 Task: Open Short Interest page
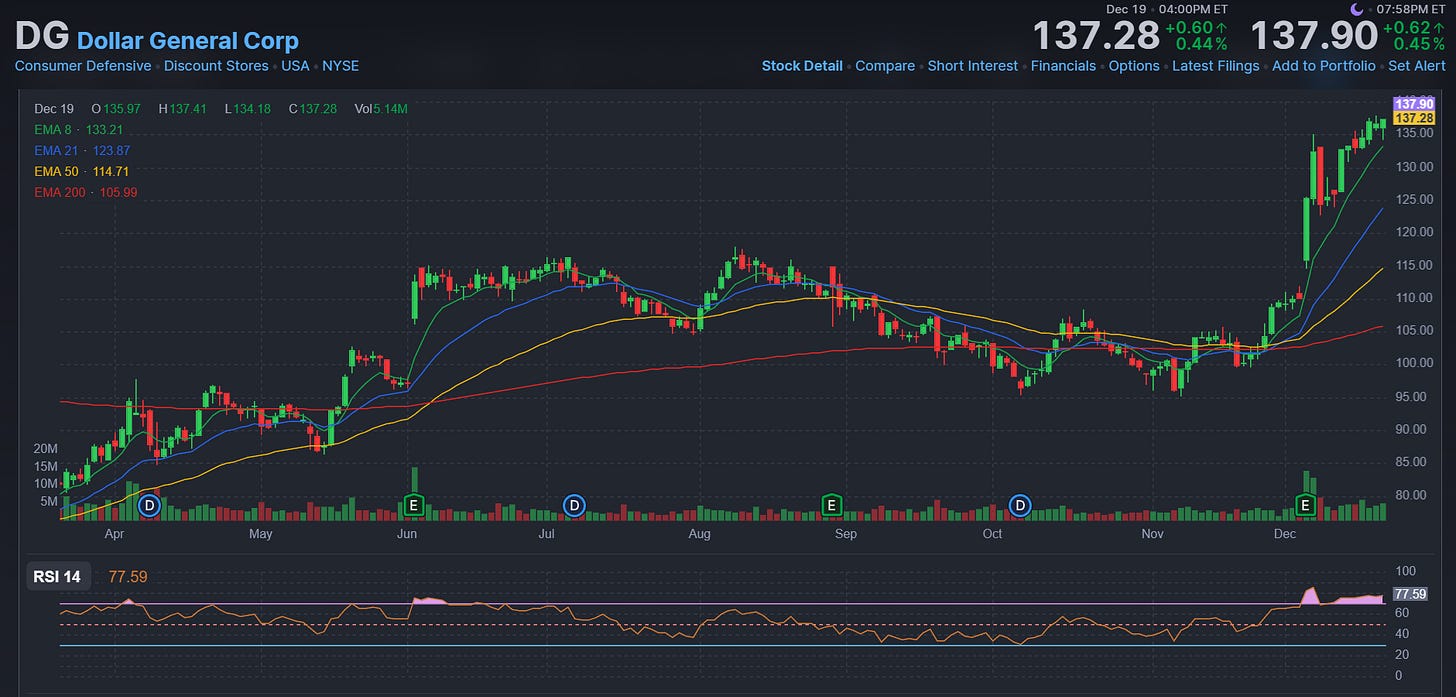coord(972,66)
